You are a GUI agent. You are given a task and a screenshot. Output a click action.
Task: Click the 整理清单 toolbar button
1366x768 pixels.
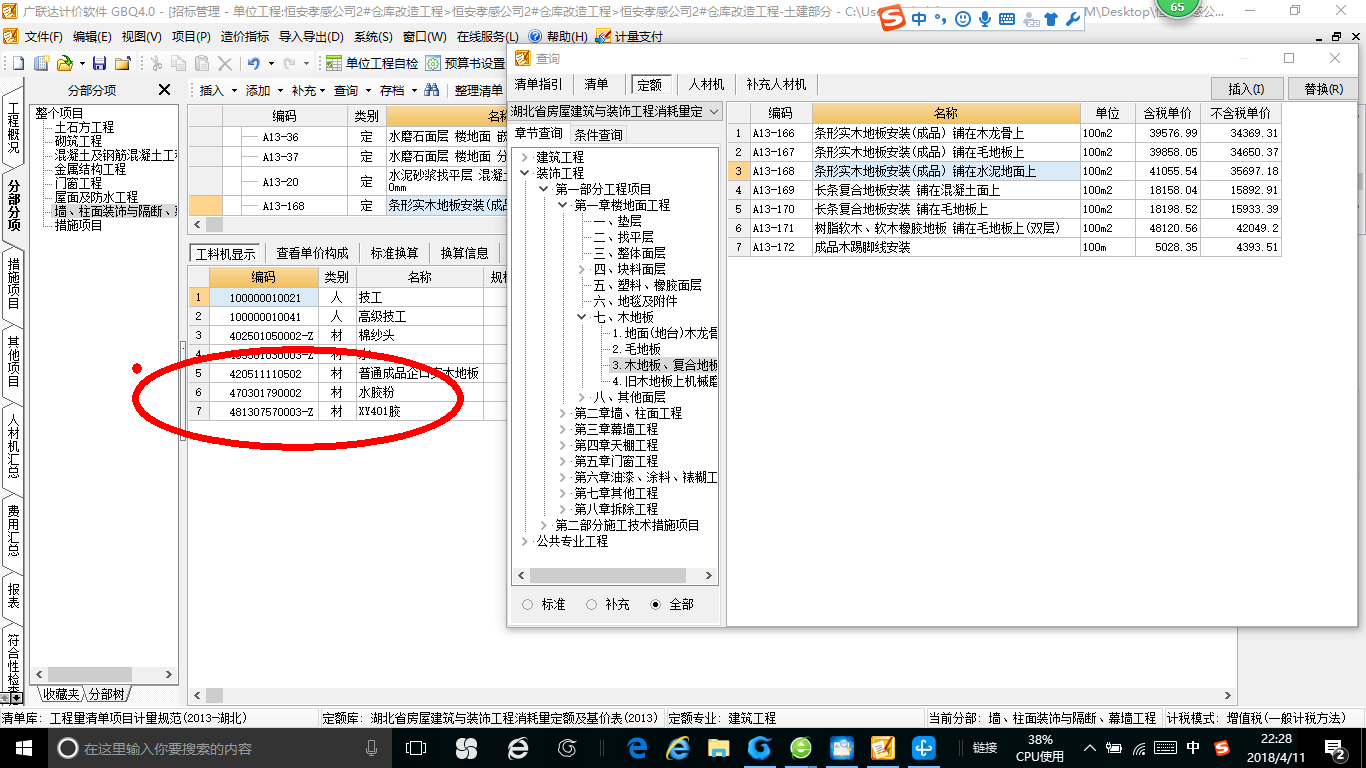(x=479, y=90)
